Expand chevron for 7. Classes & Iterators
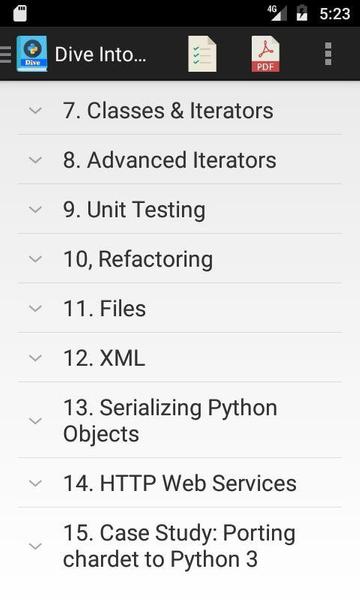Screen dimensions: 360x600 pyautogui.click(x=35, y=111)
